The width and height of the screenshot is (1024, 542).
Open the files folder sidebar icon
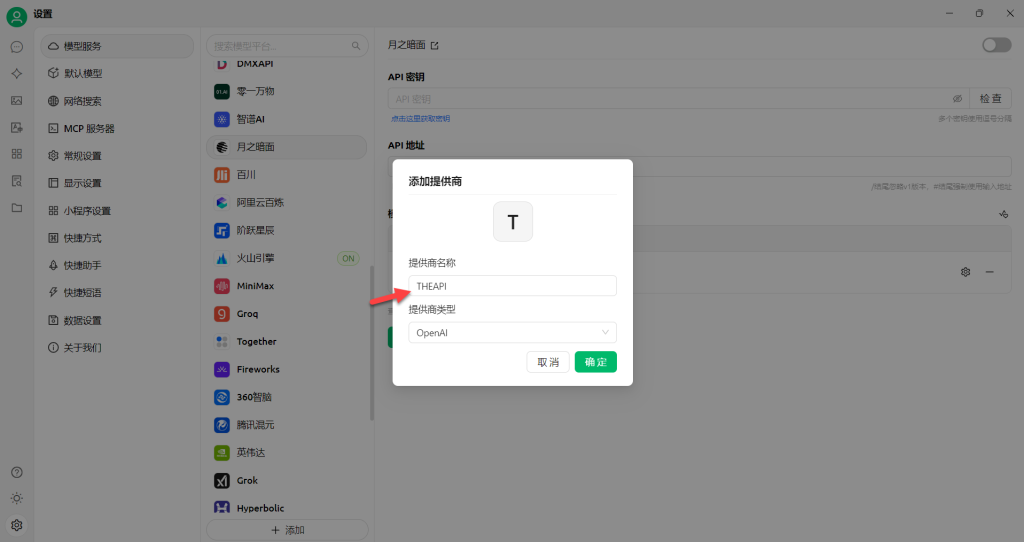(17, 208)
